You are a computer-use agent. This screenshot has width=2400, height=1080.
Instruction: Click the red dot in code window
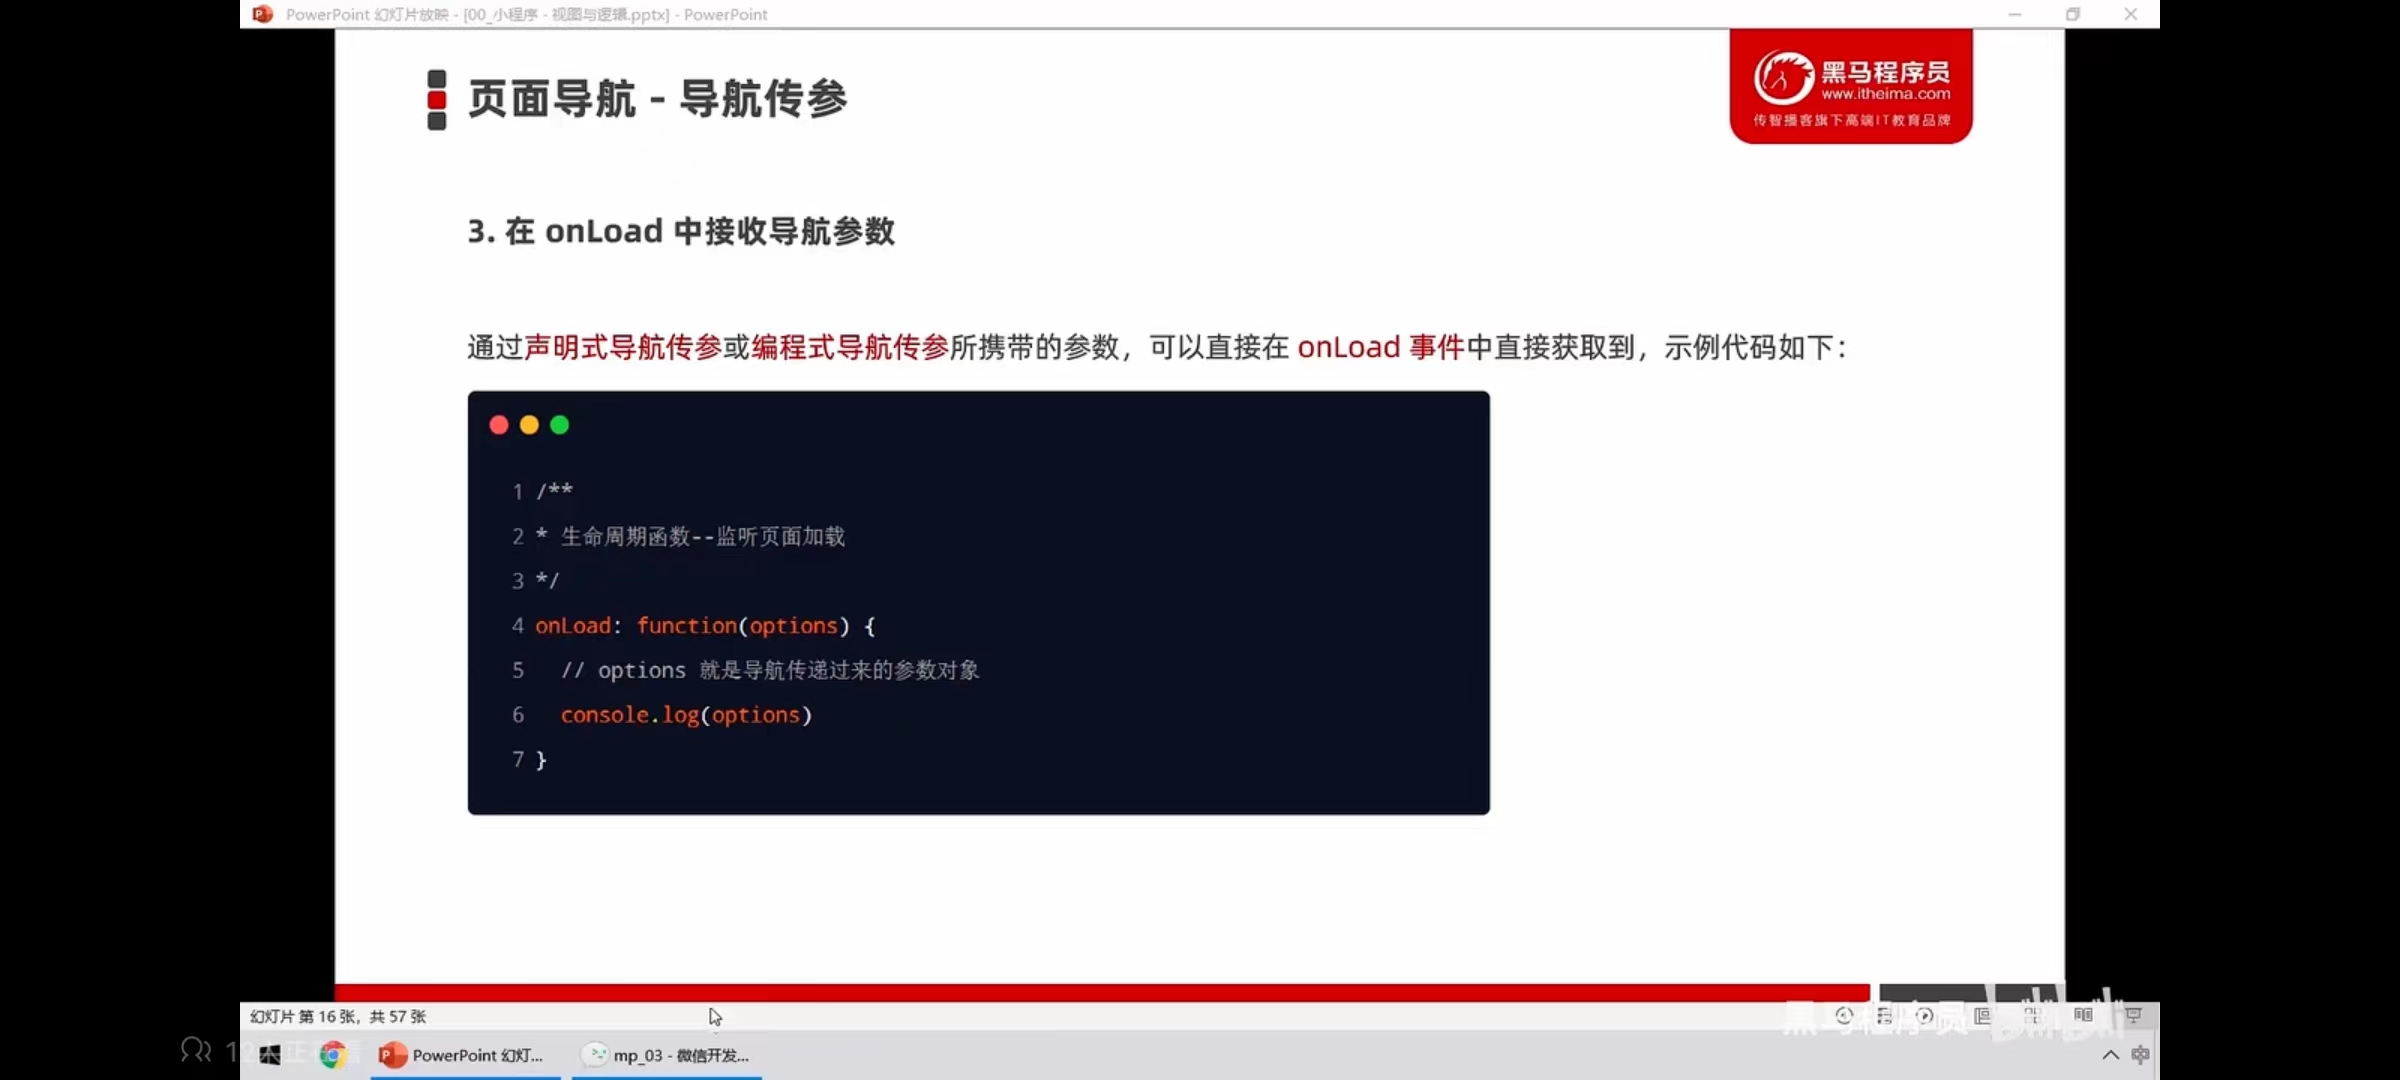click(x=499, y=425)
